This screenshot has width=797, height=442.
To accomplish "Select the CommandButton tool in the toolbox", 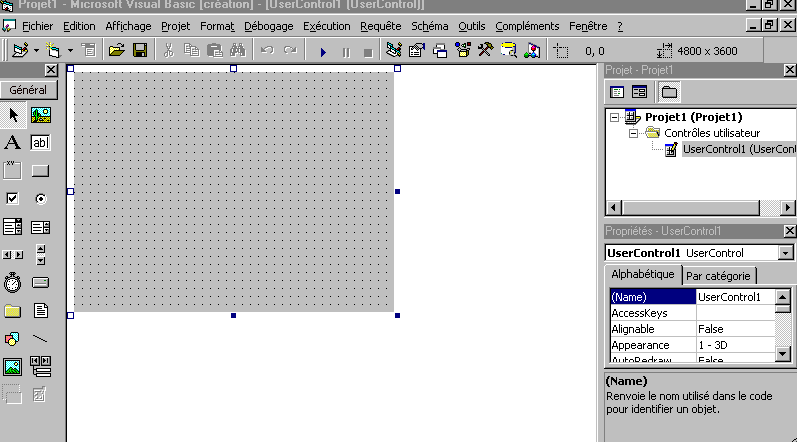I will (x=40, y=170).
